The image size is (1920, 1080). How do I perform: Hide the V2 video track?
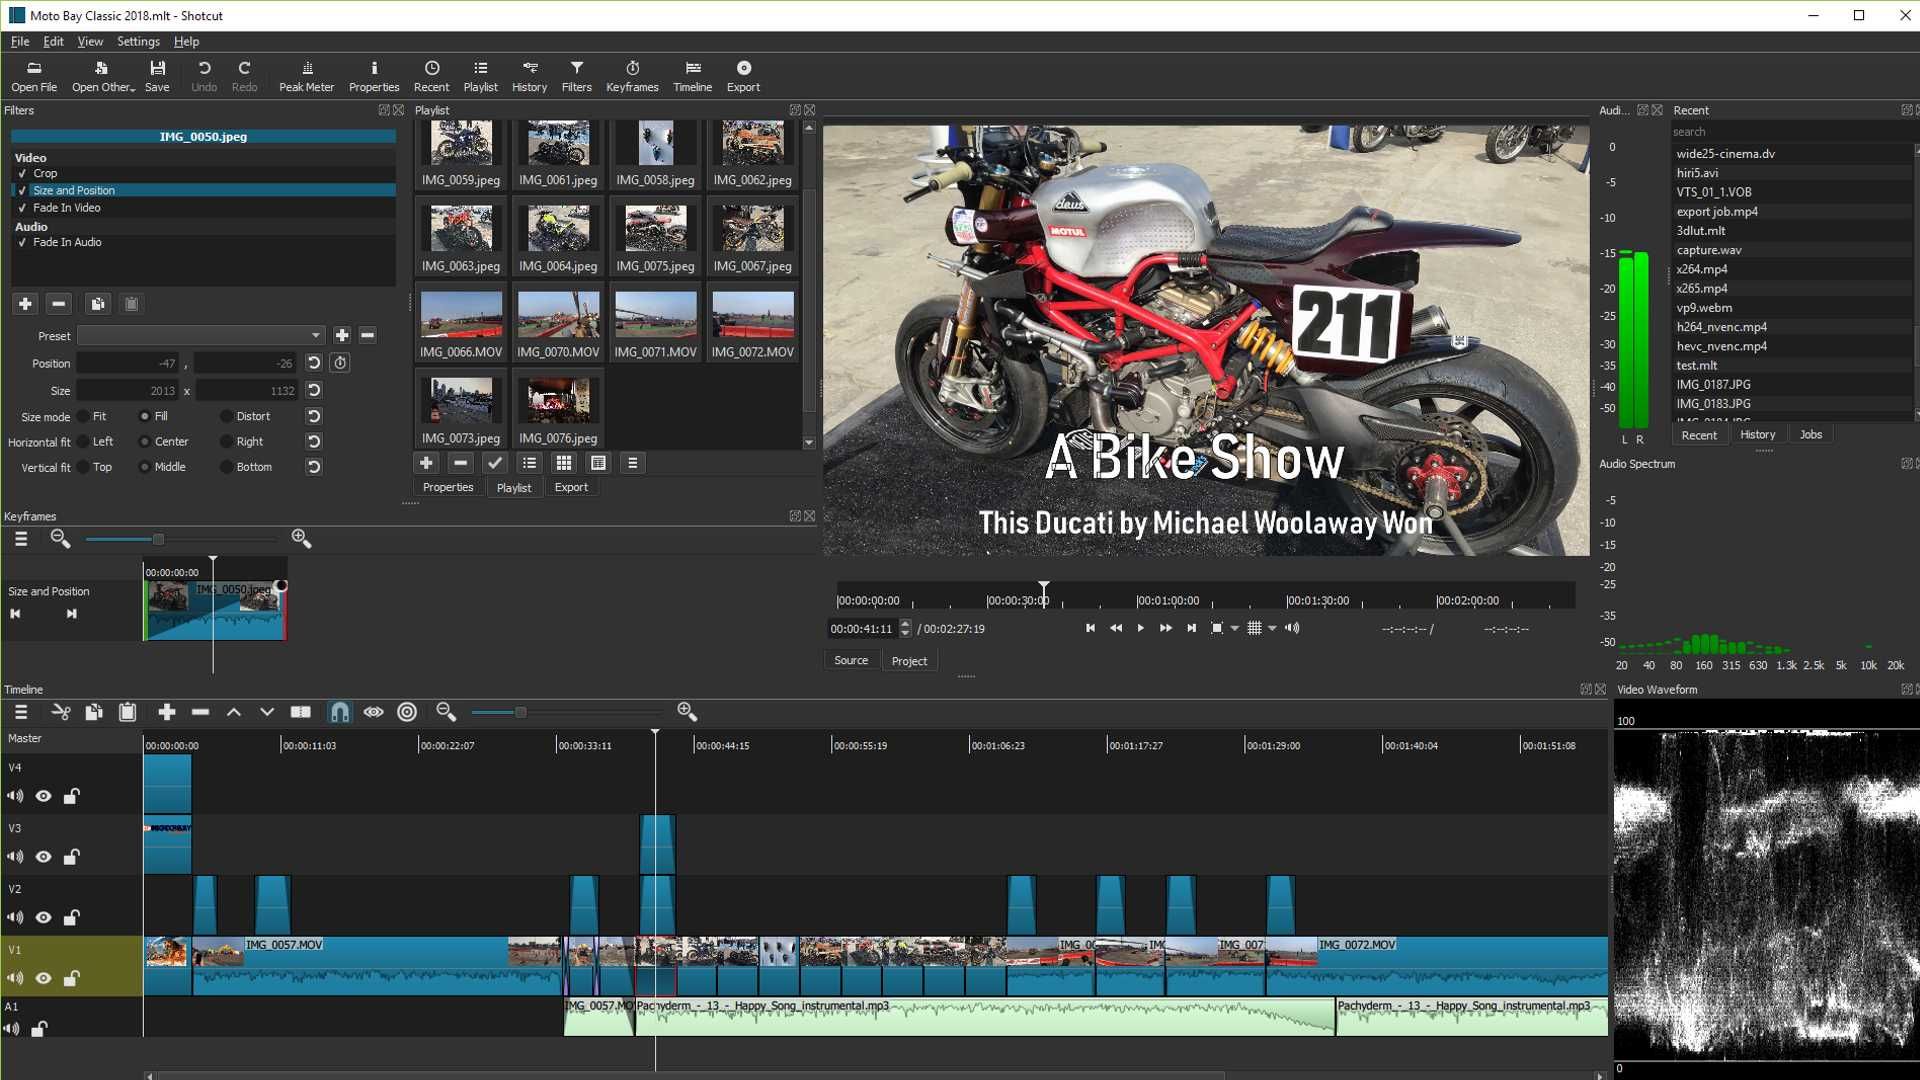(43, 917)
